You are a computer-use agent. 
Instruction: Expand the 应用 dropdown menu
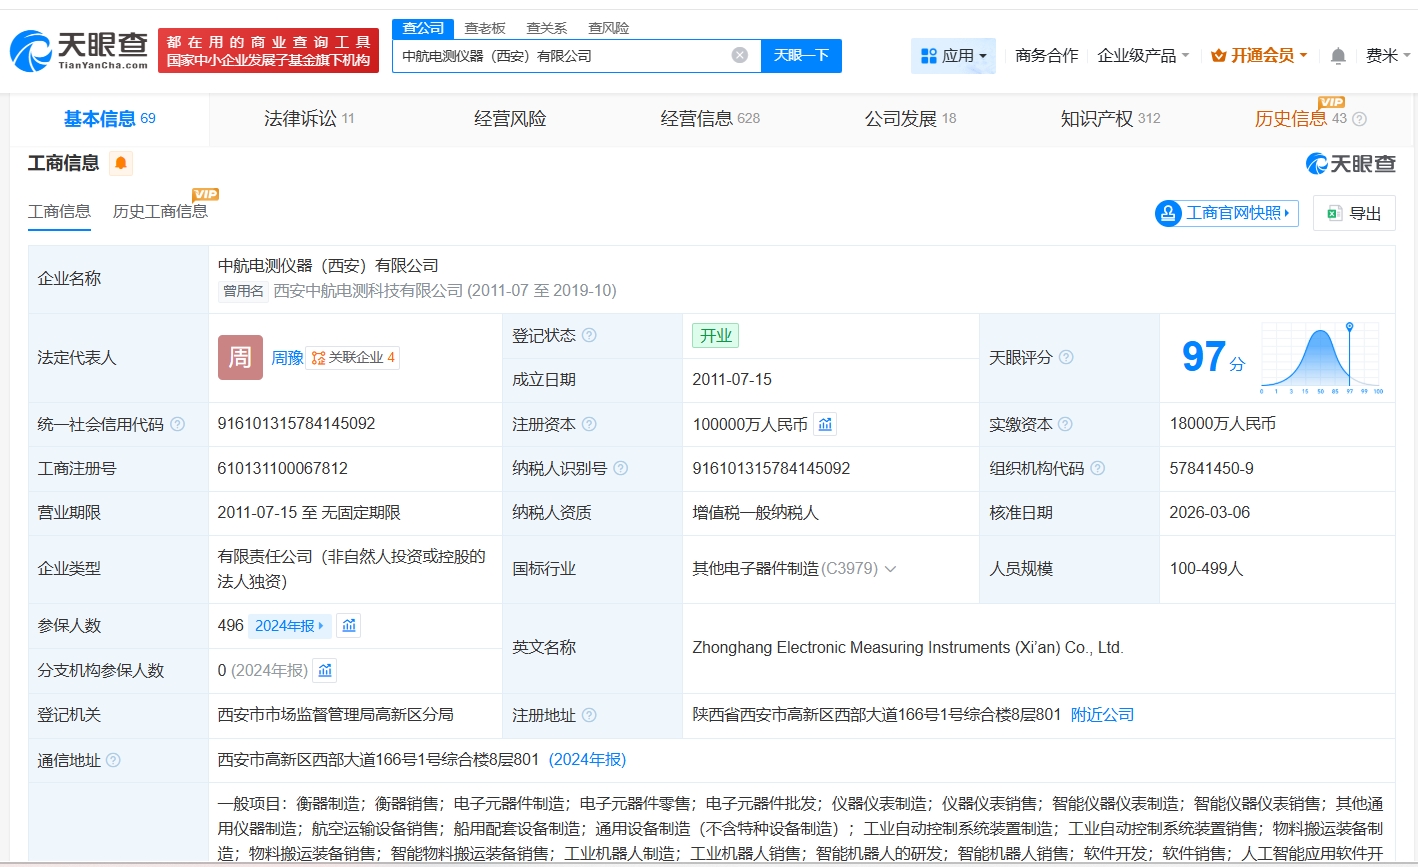pyautogui.click(x=953, y=56)
